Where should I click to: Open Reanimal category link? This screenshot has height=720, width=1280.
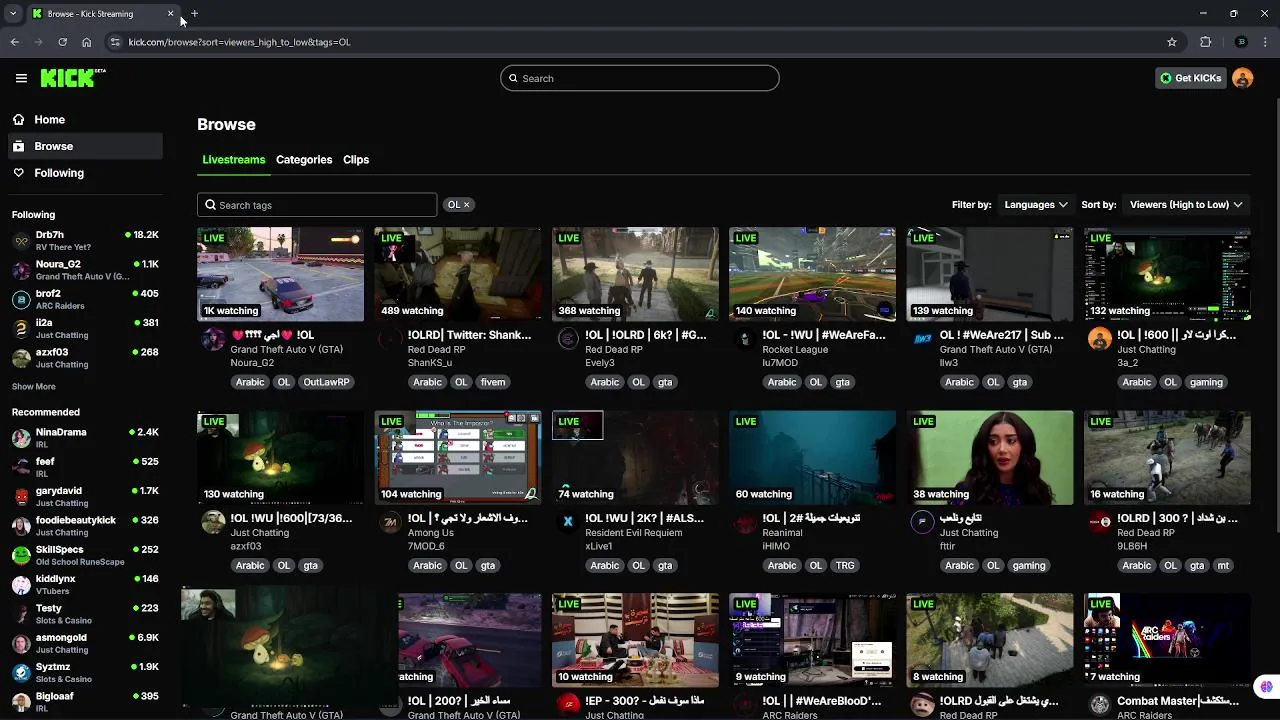click(782, 533)
